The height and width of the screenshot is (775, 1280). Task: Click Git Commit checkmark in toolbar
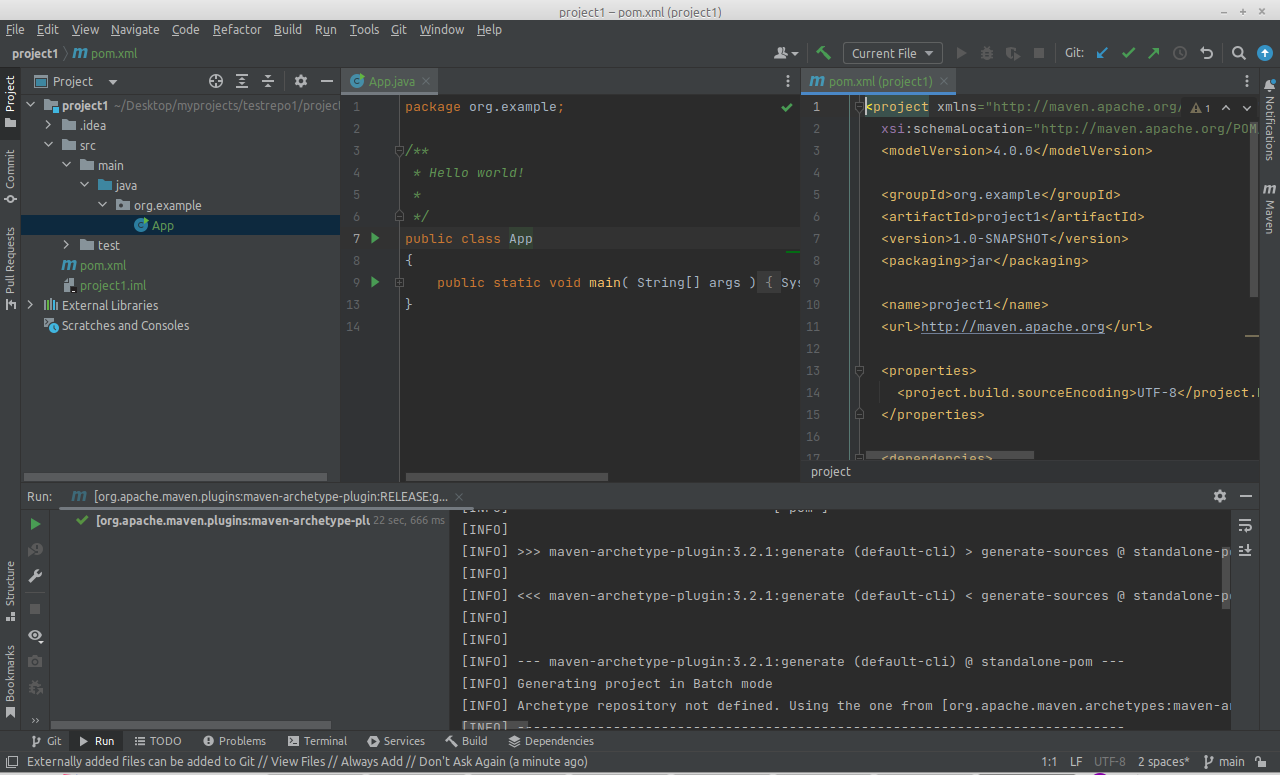pyautogui.click(x=1128, y=53)
